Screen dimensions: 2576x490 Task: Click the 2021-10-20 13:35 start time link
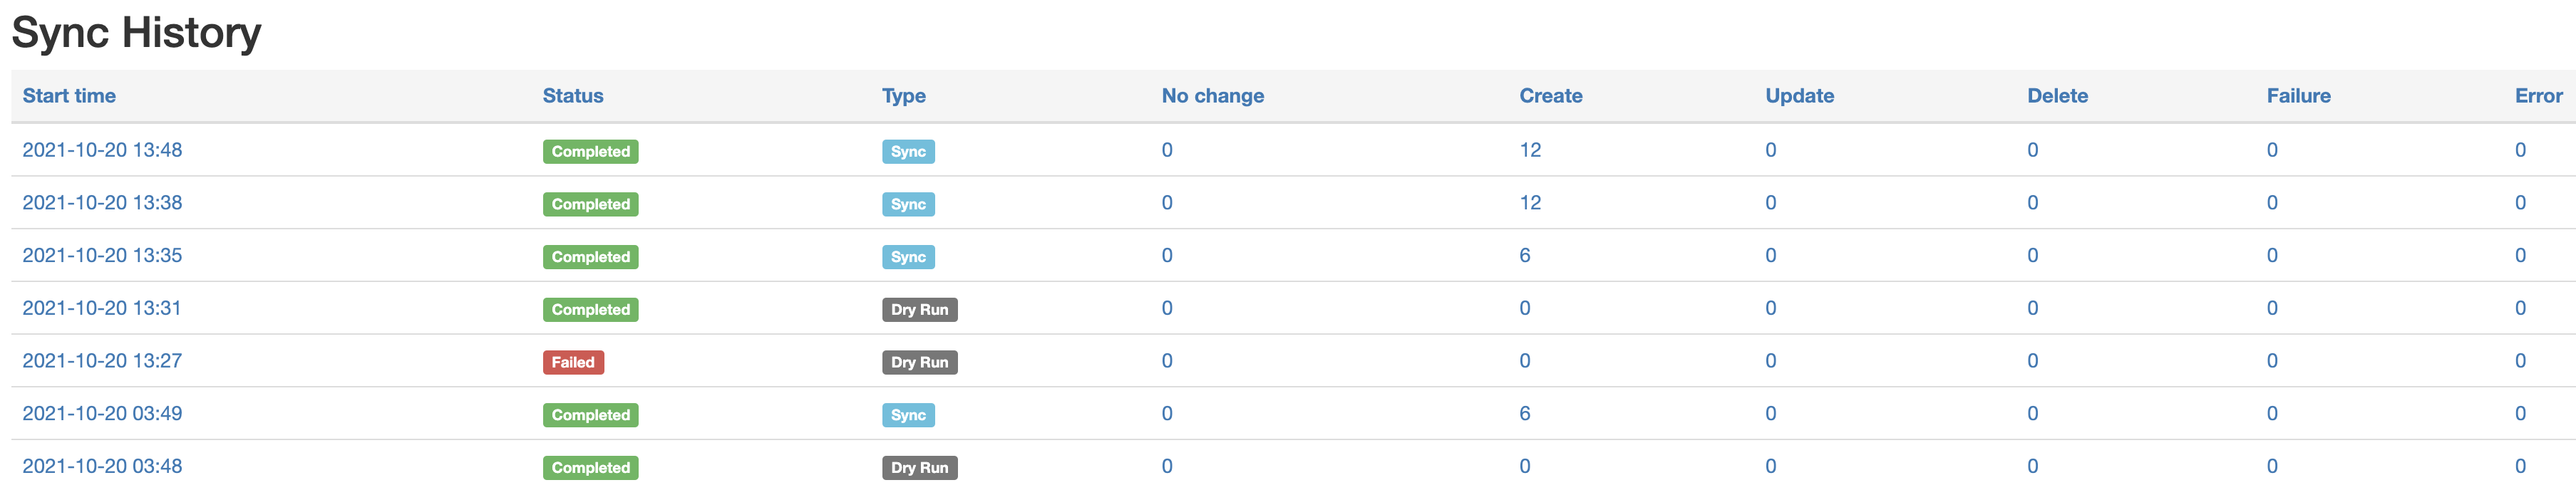point(102,256)
